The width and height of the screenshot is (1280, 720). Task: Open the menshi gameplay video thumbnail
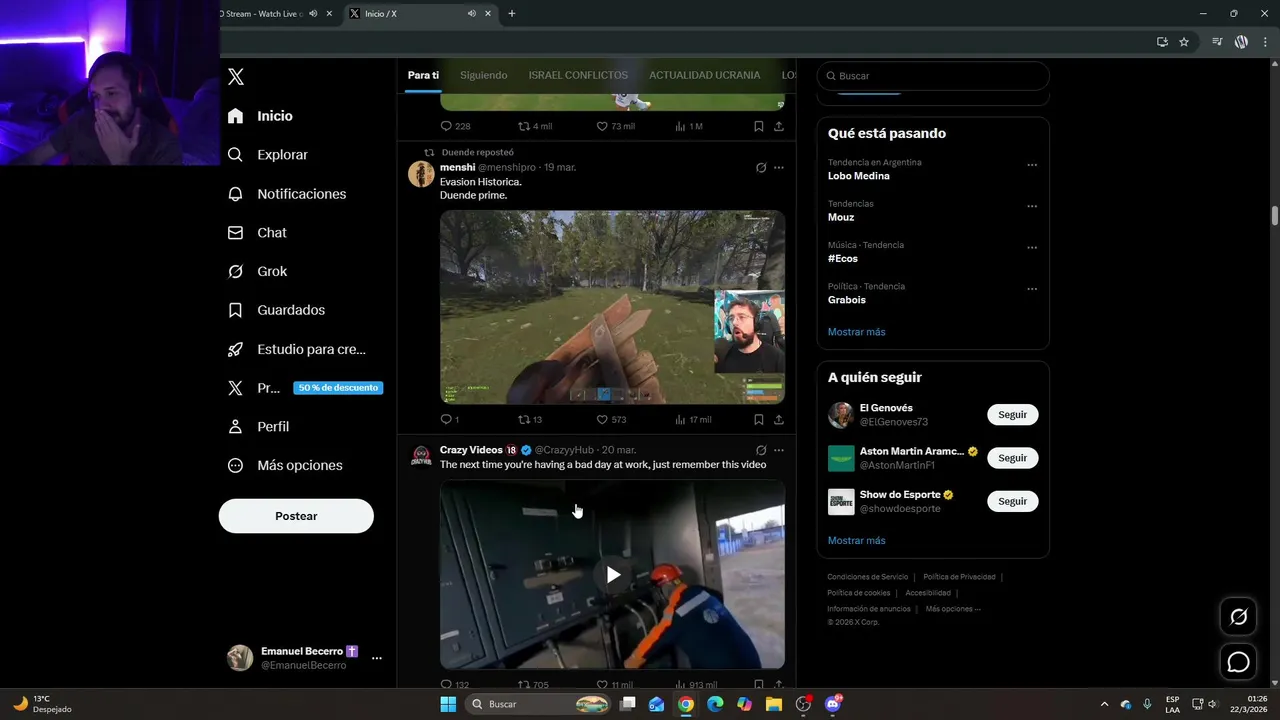coord(612,307)
